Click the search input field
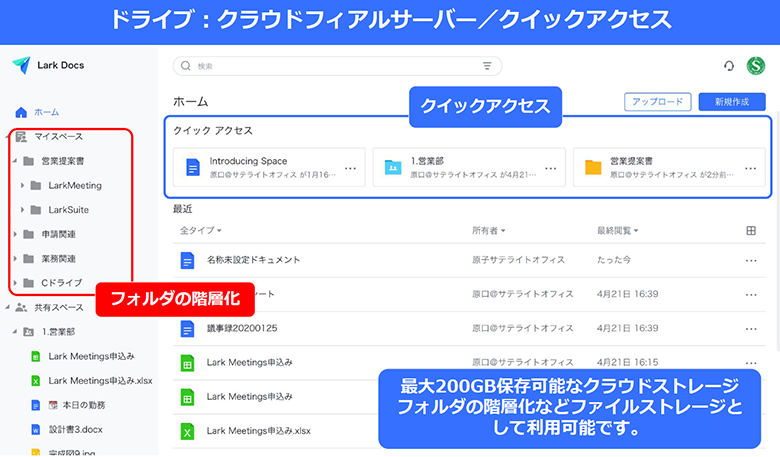Viewport: 780px width, 457px height. [337, 66]
